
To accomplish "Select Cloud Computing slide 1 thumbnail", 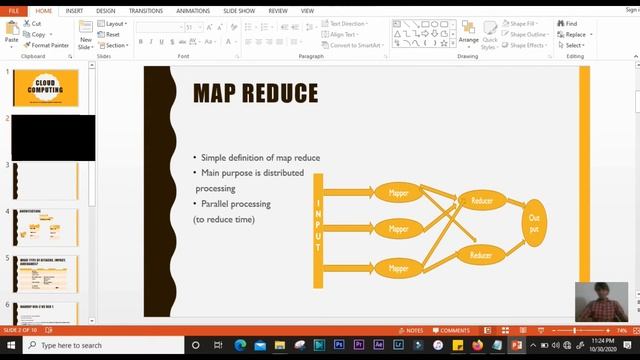I will coord(45,88).
